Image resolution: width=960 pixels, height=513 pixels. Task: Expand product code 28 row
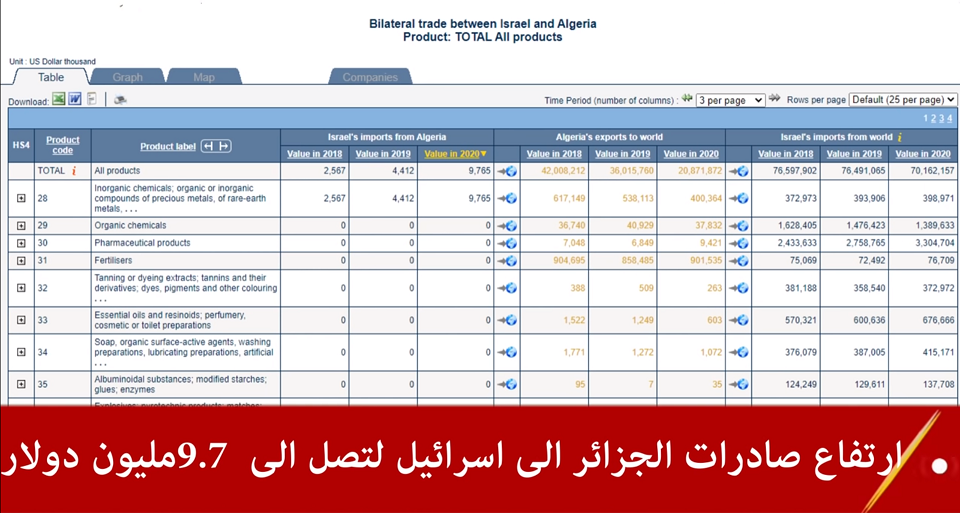pyautogui.click(x=21, y=198)
